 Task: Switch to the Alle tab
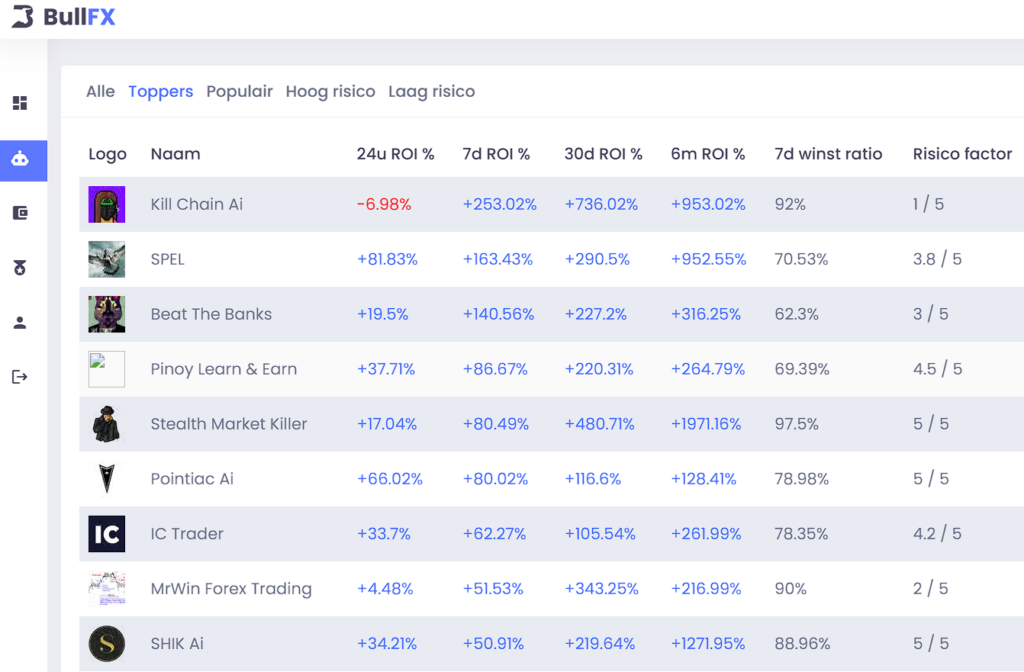coord(100,91)
